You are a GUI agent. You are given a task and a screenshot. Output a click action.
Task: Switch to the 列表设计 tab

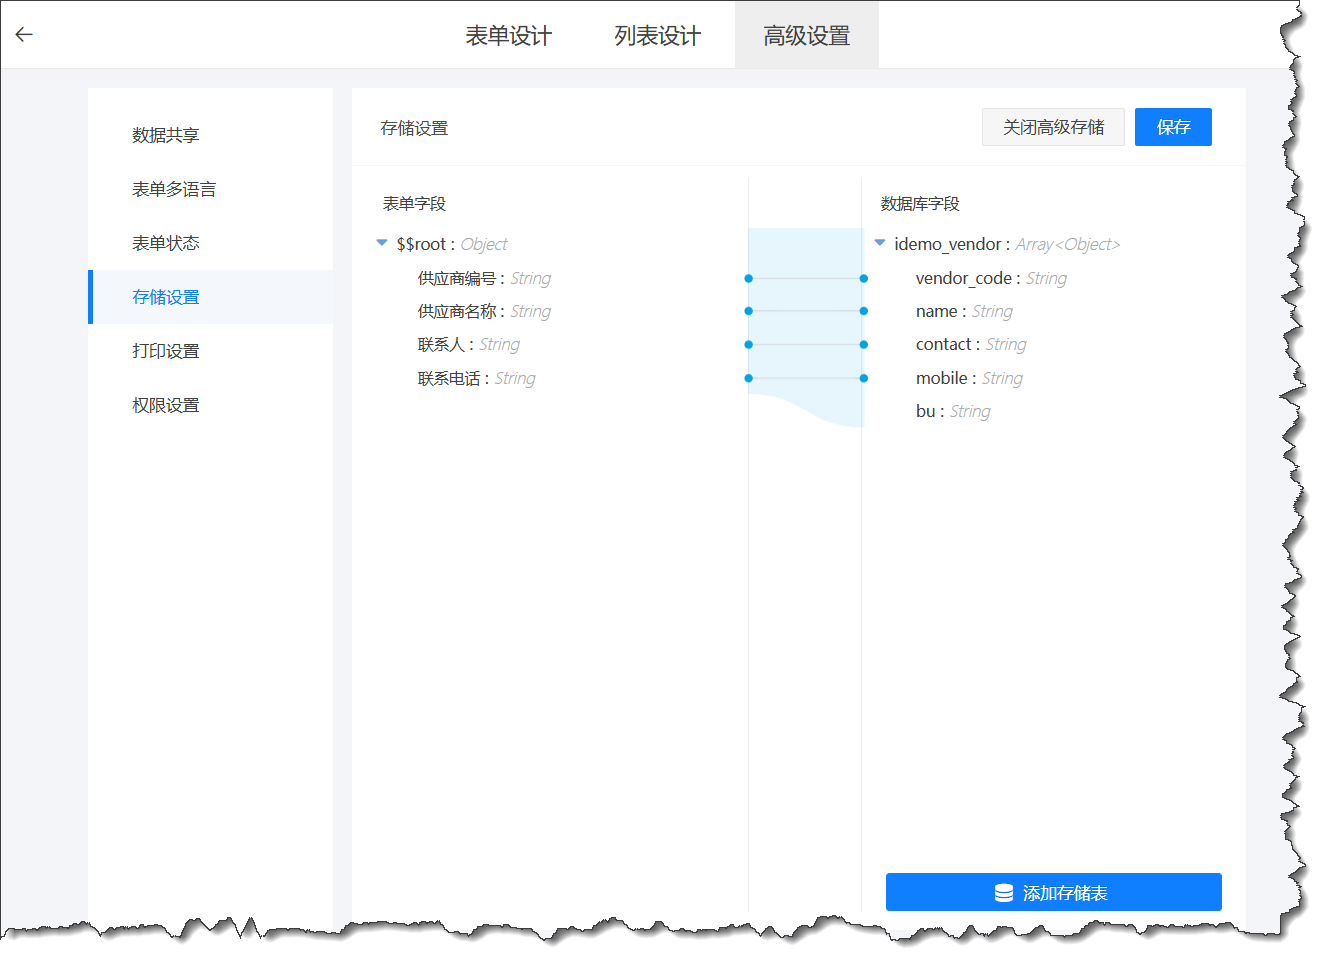[x=657, y=34]
